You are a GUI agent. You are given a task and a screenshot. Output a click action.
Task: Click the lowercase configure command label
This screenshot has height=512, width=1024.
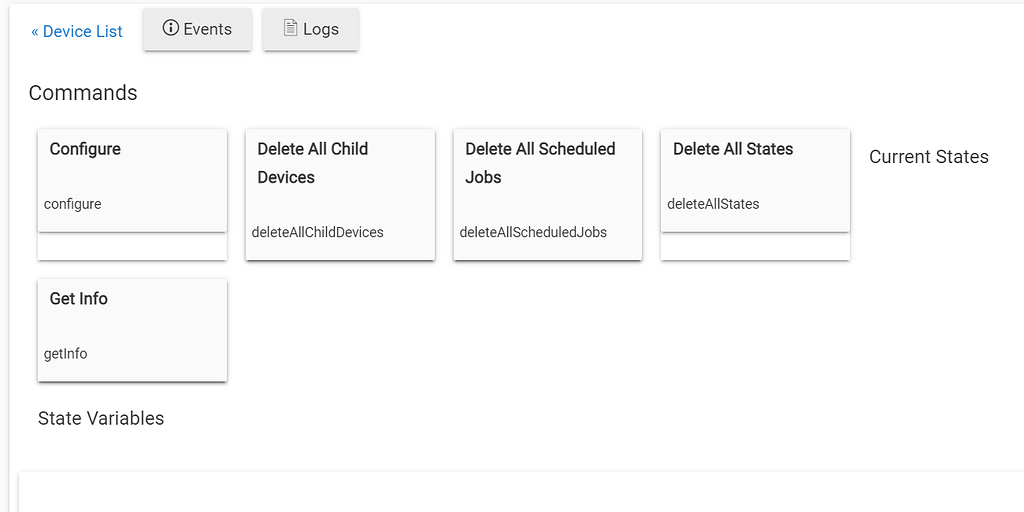[72, 204]
